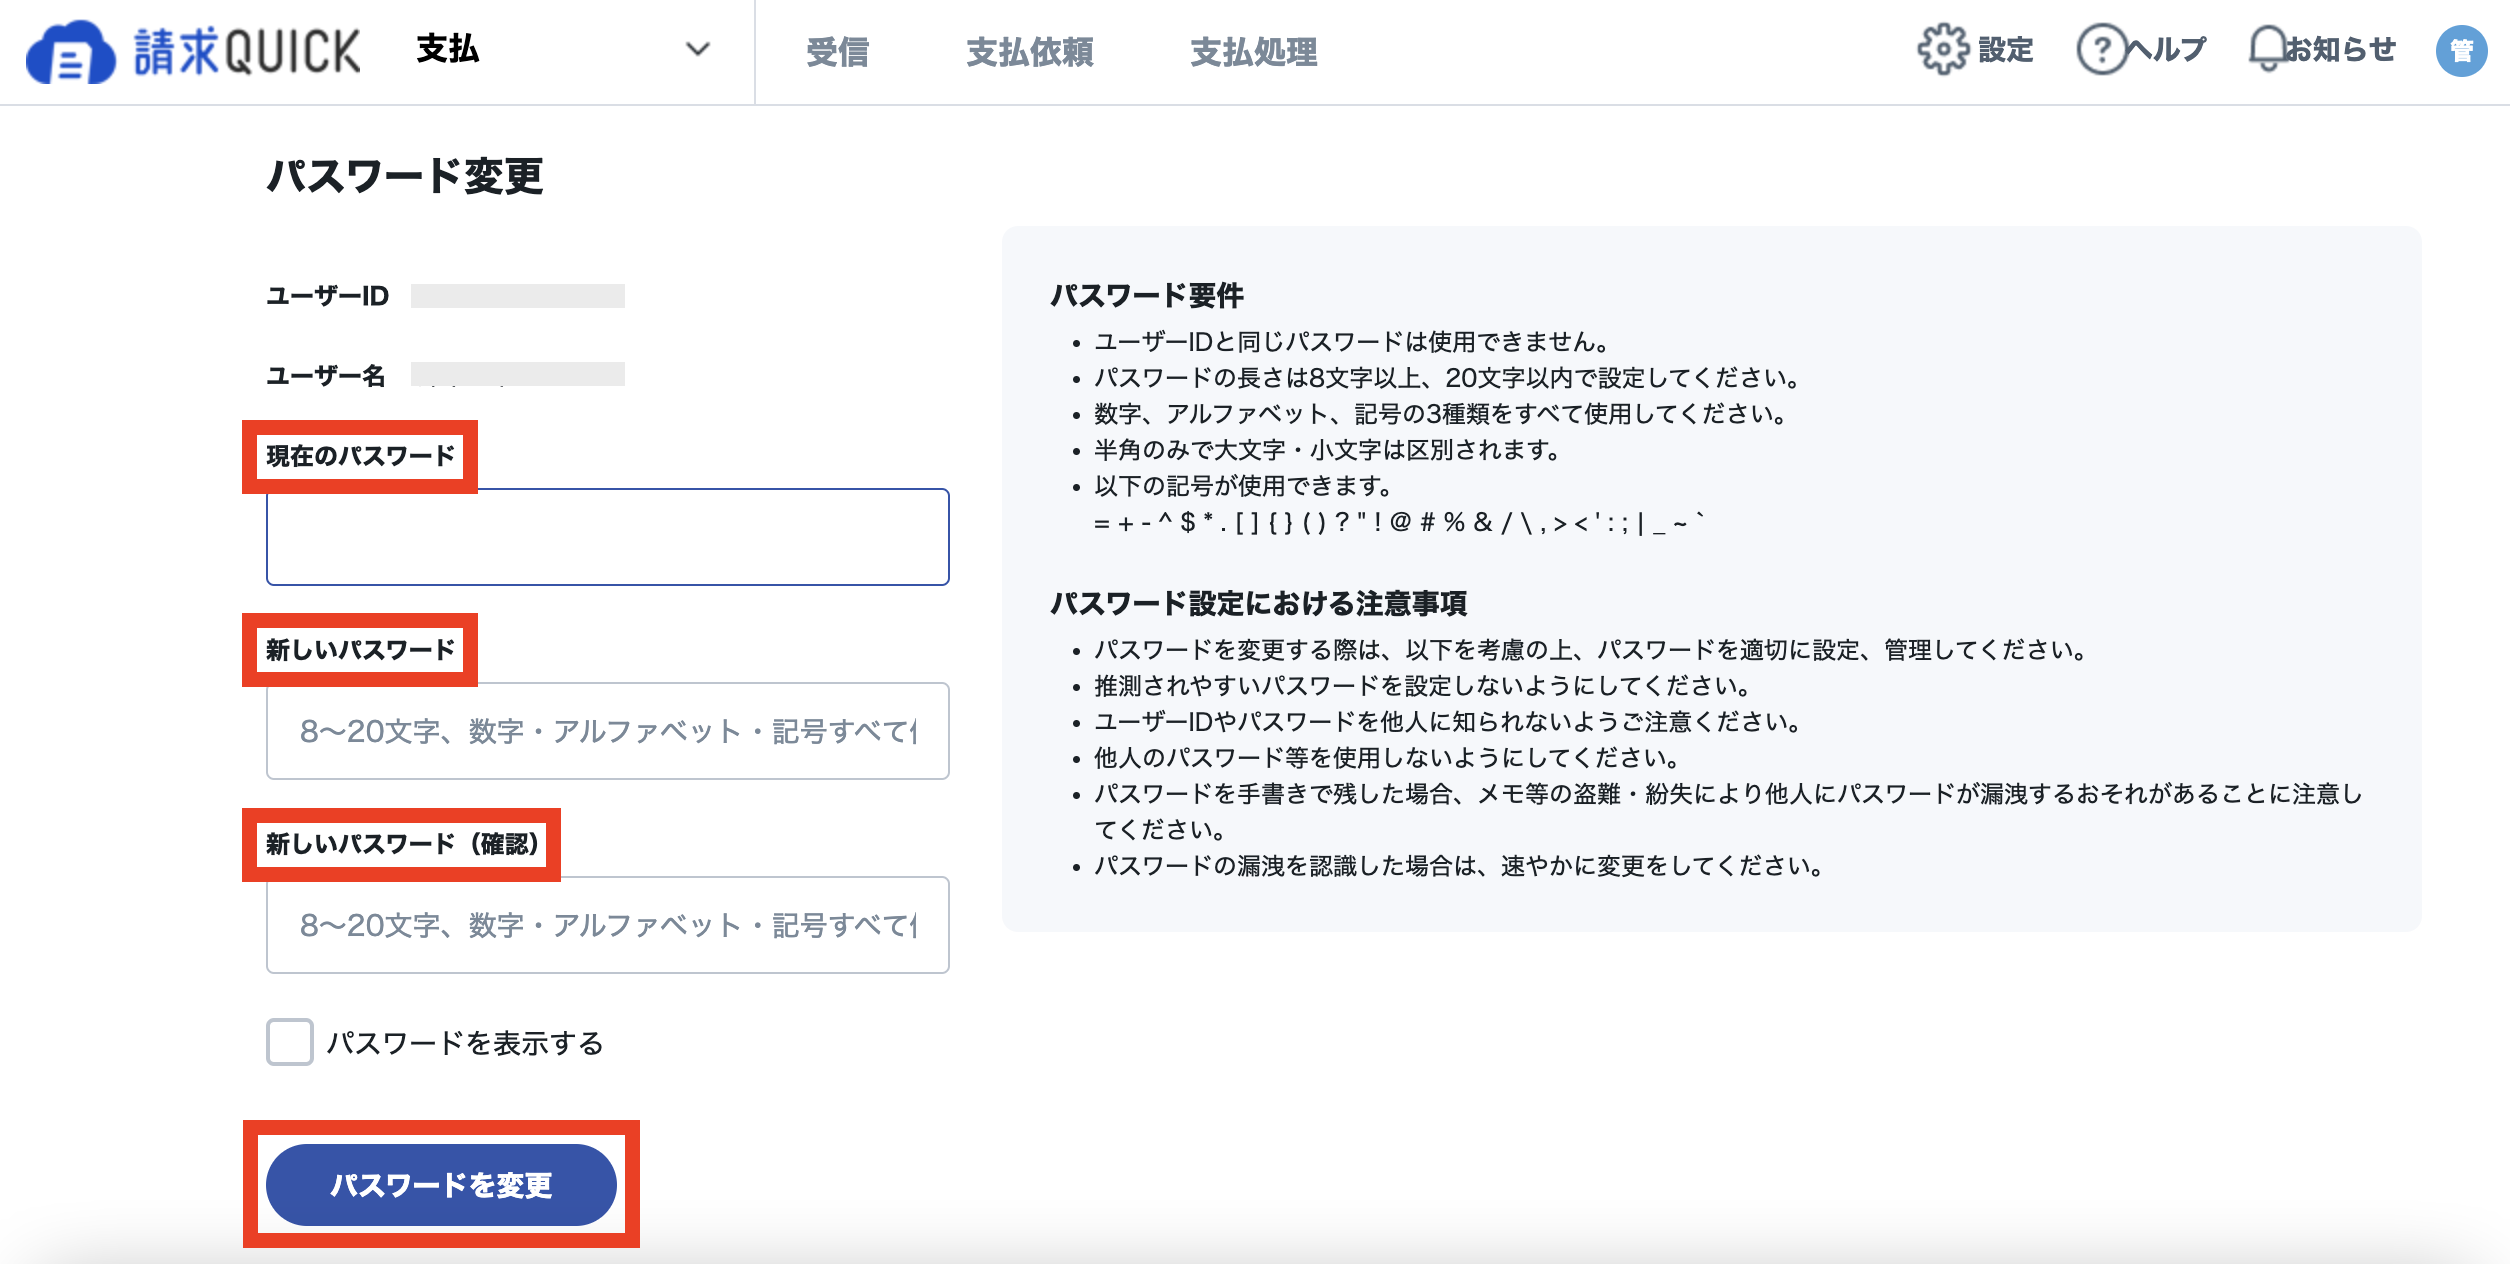Click the パスワードの長さは8文字以上 requirement line
This screenshot has height=1264, width=2510.
click(1447, 378)
